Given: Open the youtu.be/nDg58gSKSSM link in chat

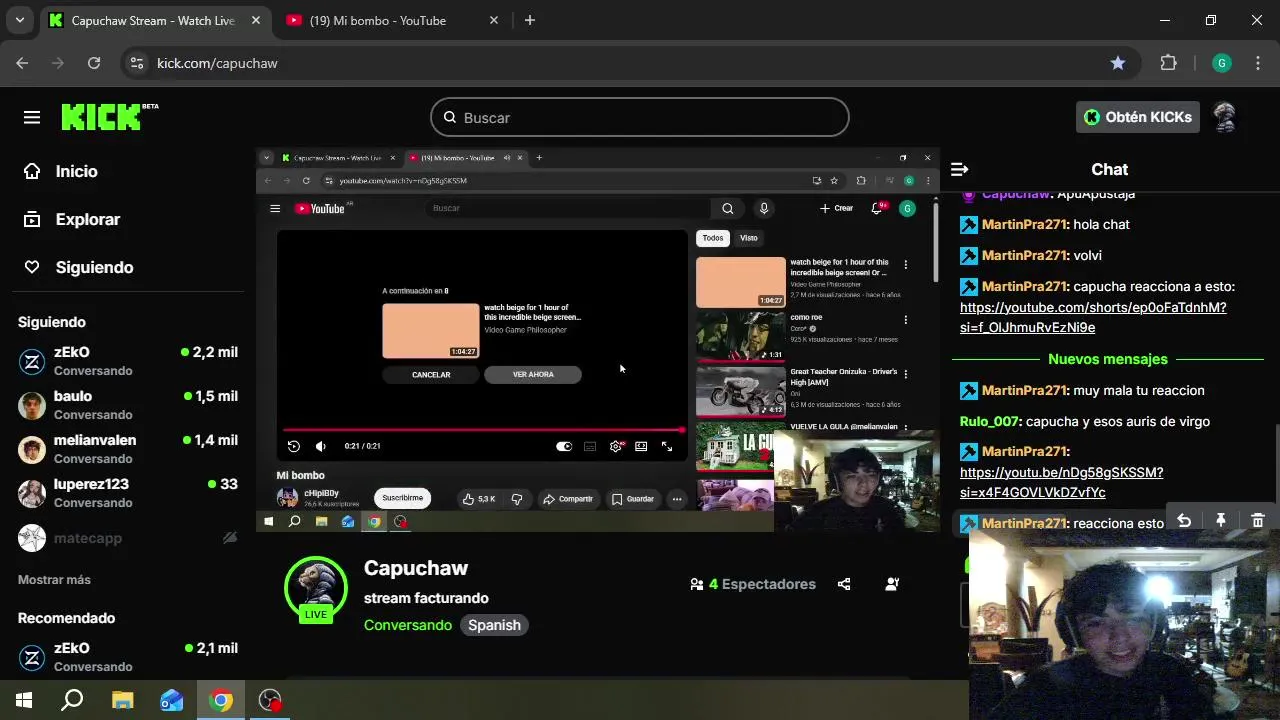Looking at the screenshot, I should [x=1061, y=482].
